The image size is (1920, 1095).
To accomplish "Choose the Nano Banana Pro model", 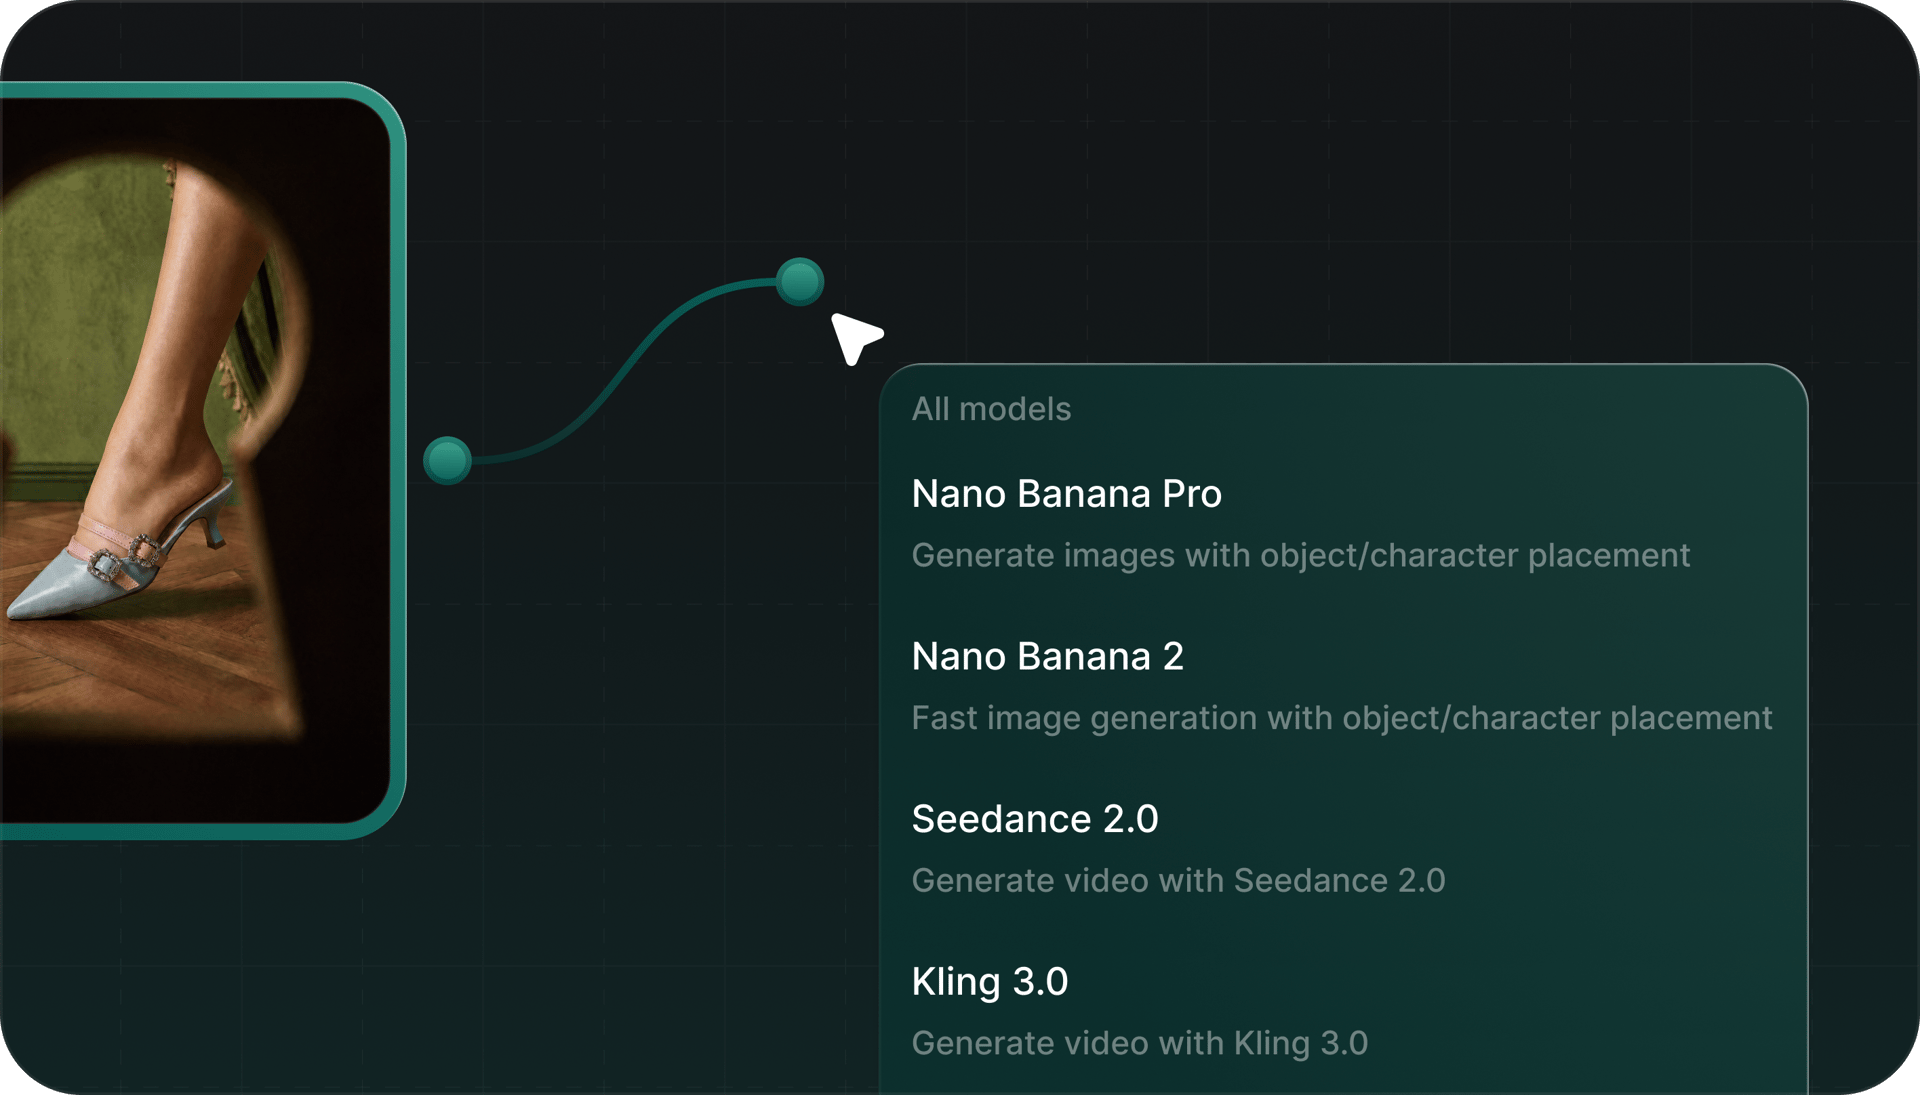I will click(1066, 494).
